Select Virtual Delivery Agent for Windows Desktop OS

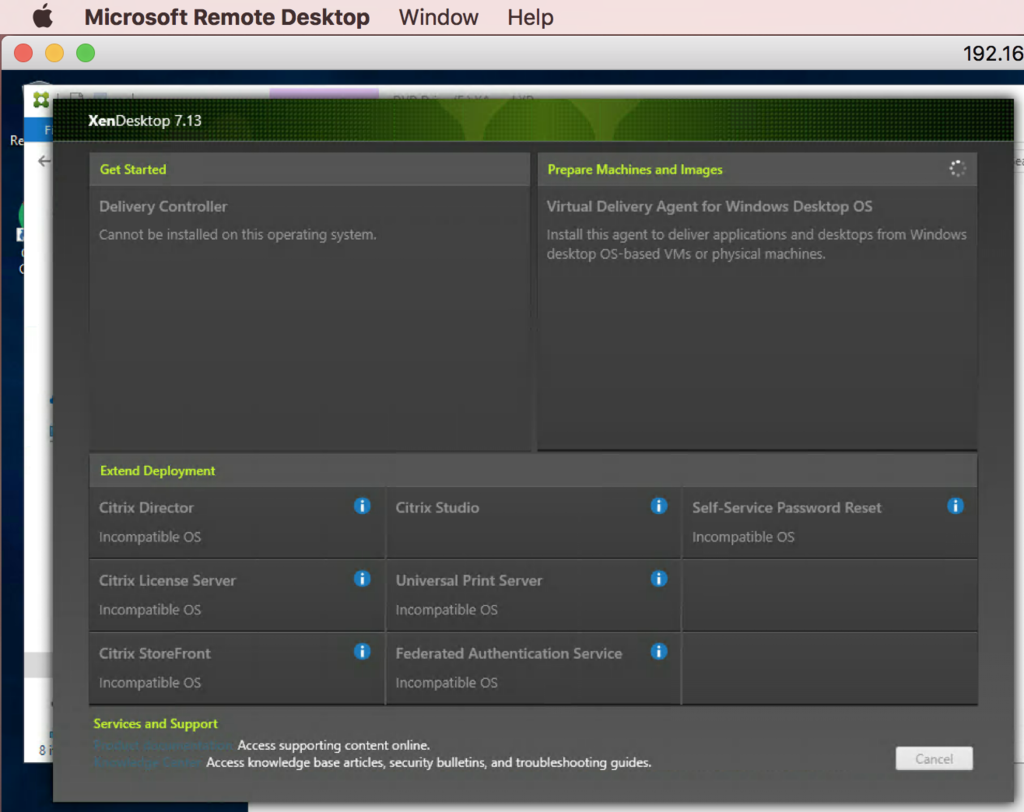[x=757, y=318]
